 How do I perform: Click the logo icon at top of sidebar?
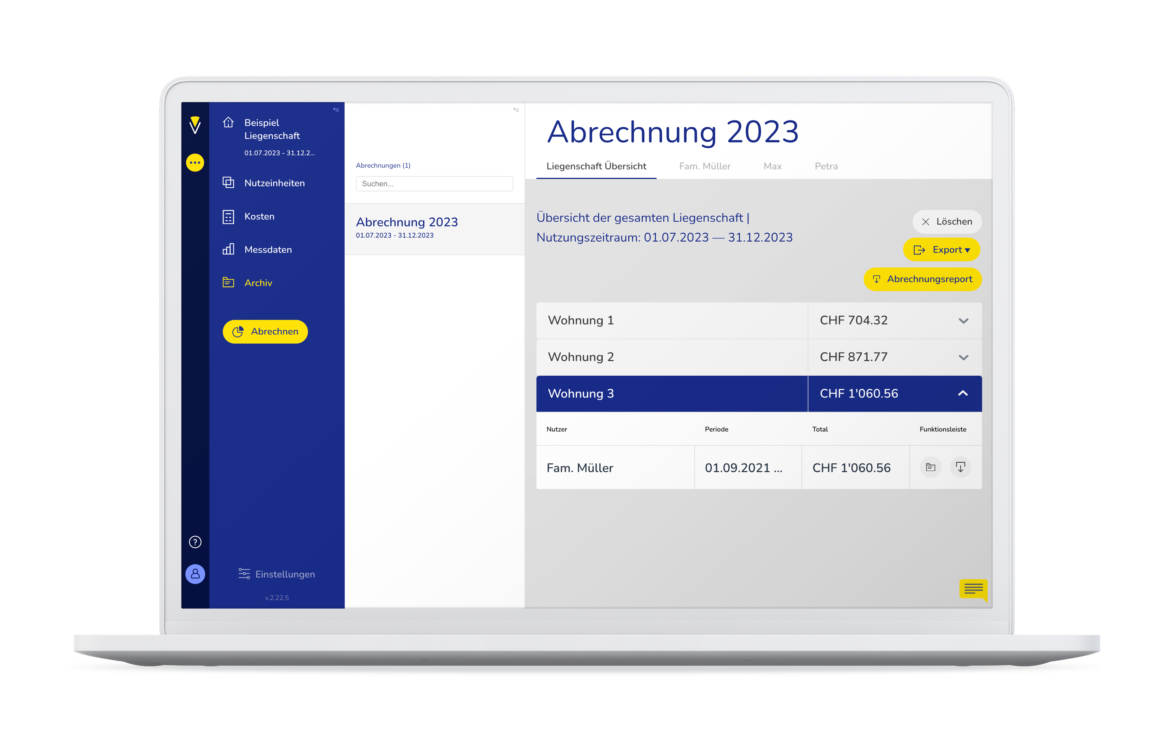(195, 125)
